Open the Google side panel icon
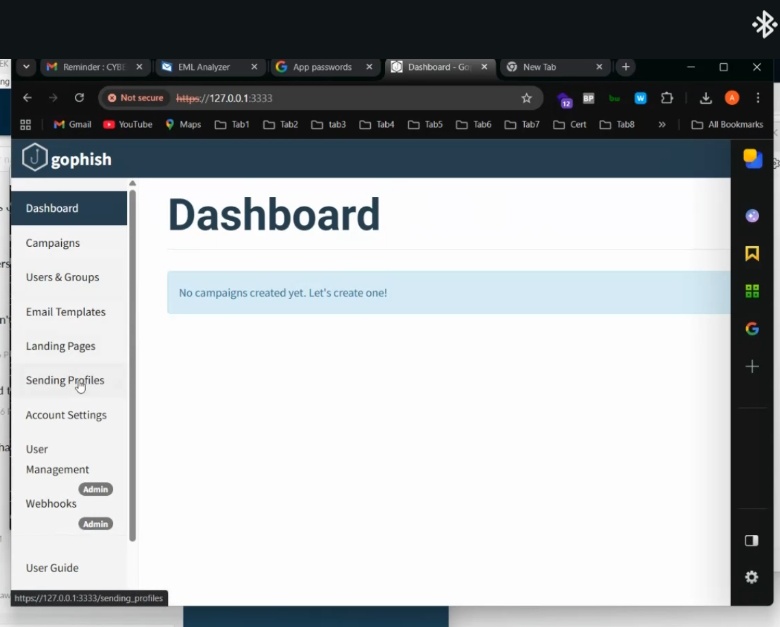This screenshot has width=780, height=627. pyautogui.click(x=752, y=328)
